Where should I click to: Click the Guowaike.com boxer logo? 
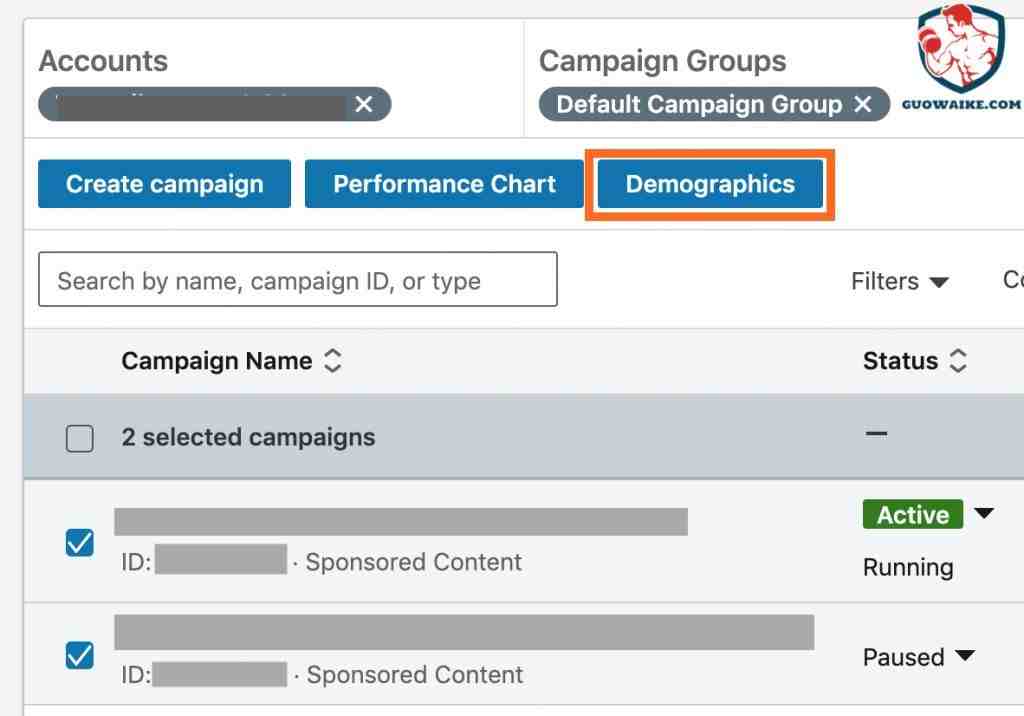(961, 57)
